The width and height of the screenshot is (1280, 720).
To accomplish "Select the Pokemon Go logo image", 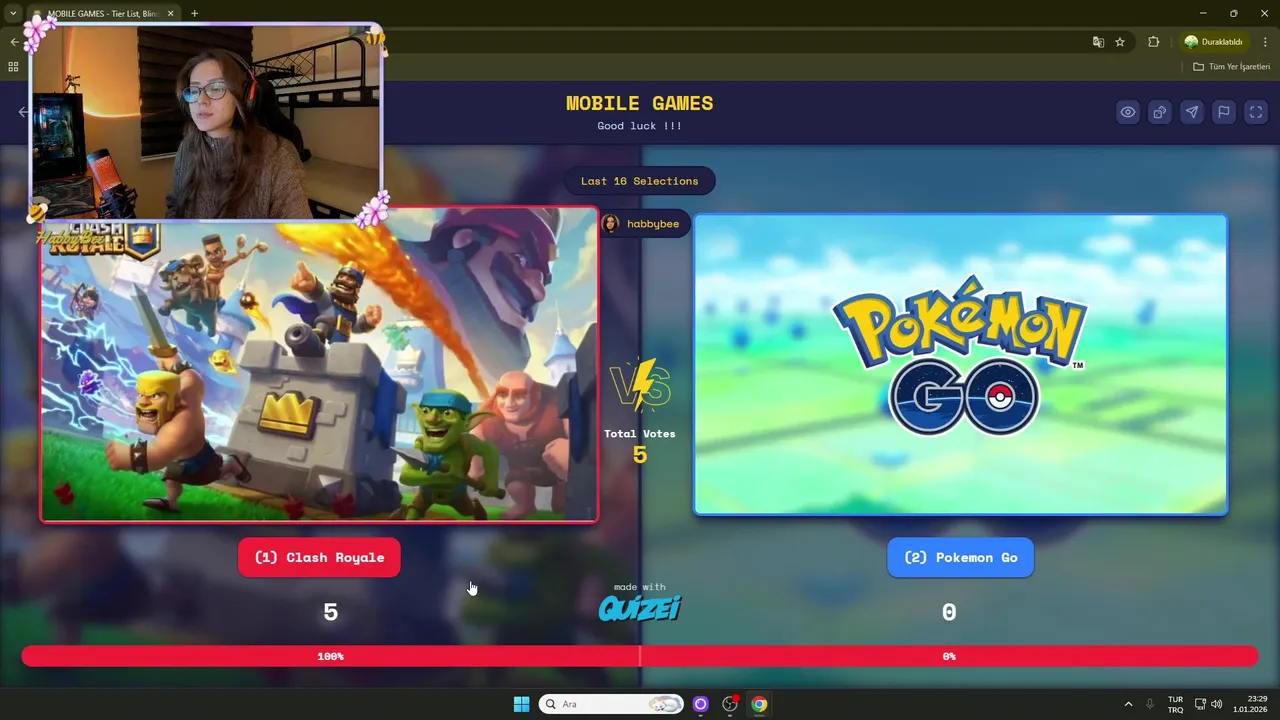I will [960, 365].
